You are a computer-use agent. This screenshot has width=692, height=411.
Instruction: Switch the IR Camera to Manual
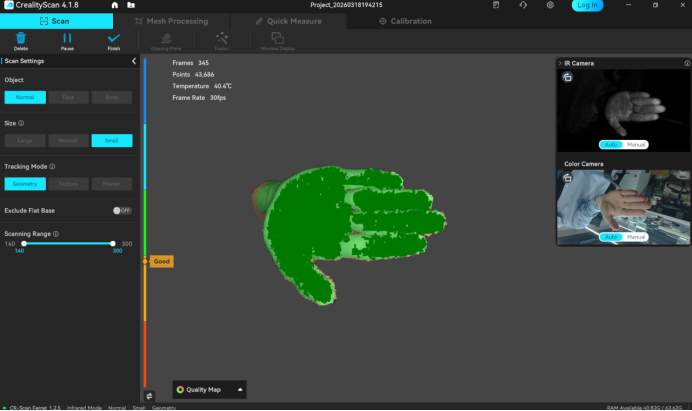(x=636, y=144)
